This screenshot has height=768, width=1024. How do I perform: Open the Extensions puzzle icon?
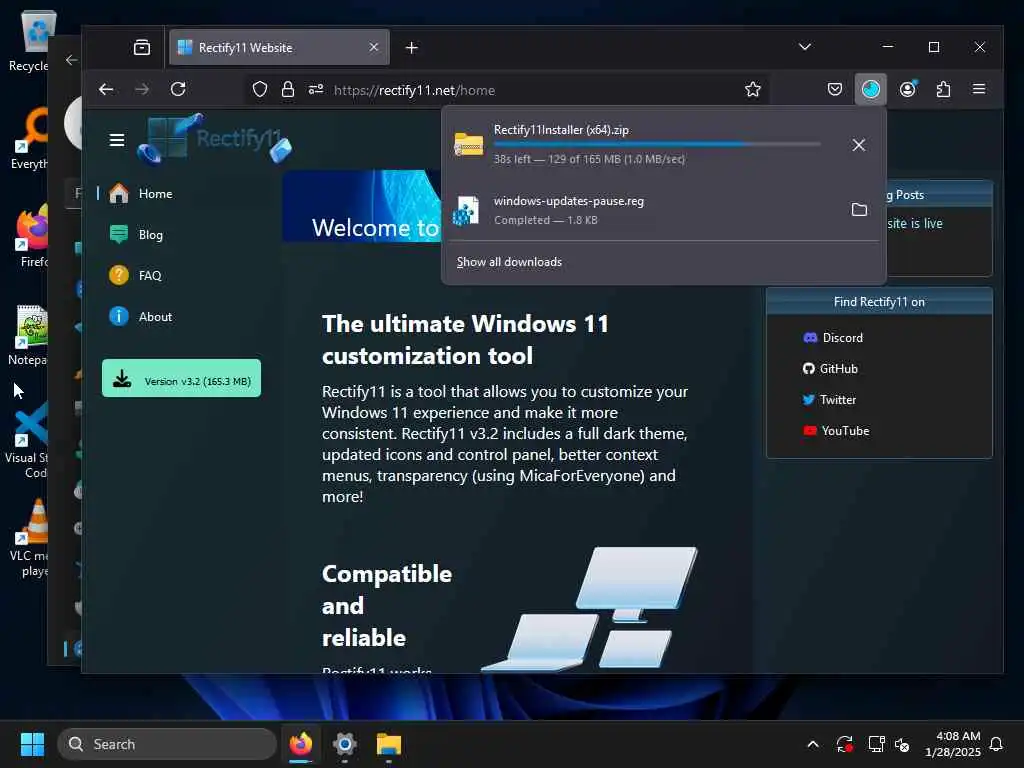coord(943,89)
